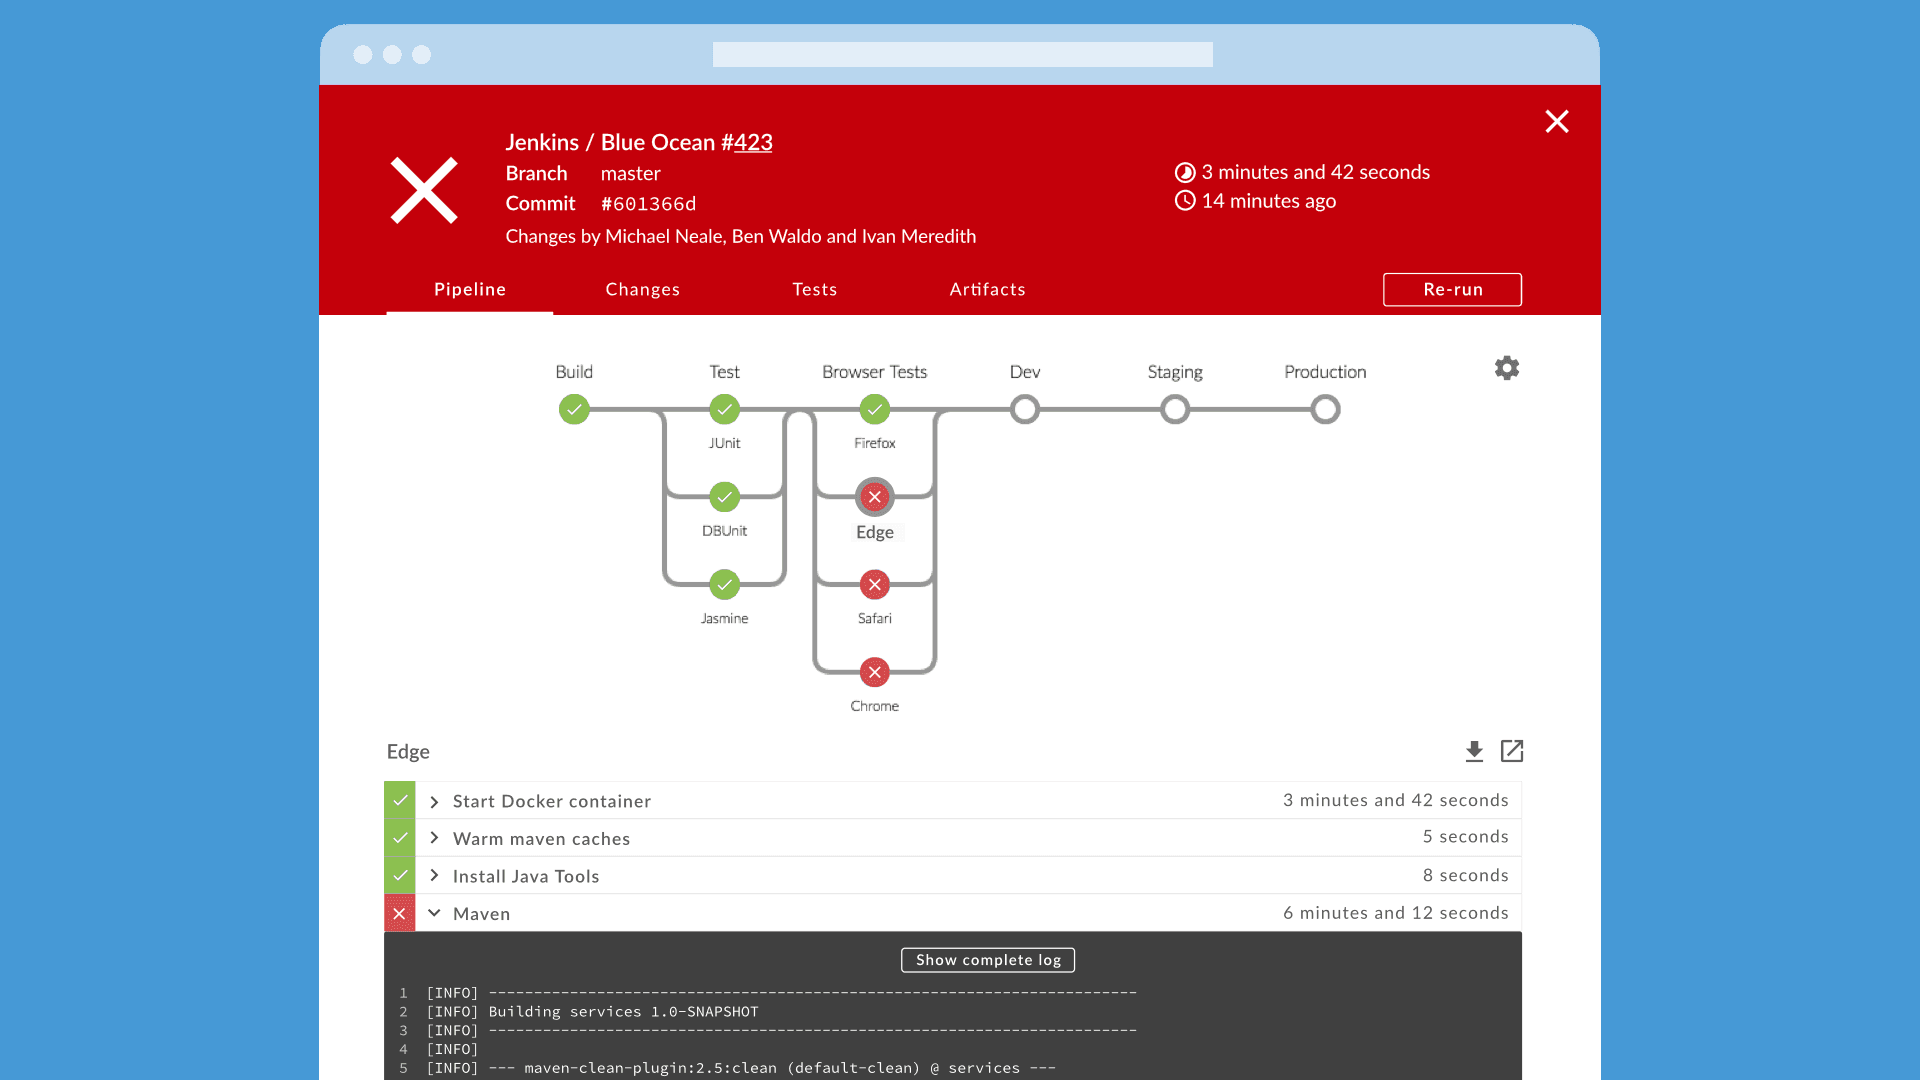Download the Edge stage log
Image resolution: width=1920 pixels, height=1080 pixels.
click(x=1474, y=751)
